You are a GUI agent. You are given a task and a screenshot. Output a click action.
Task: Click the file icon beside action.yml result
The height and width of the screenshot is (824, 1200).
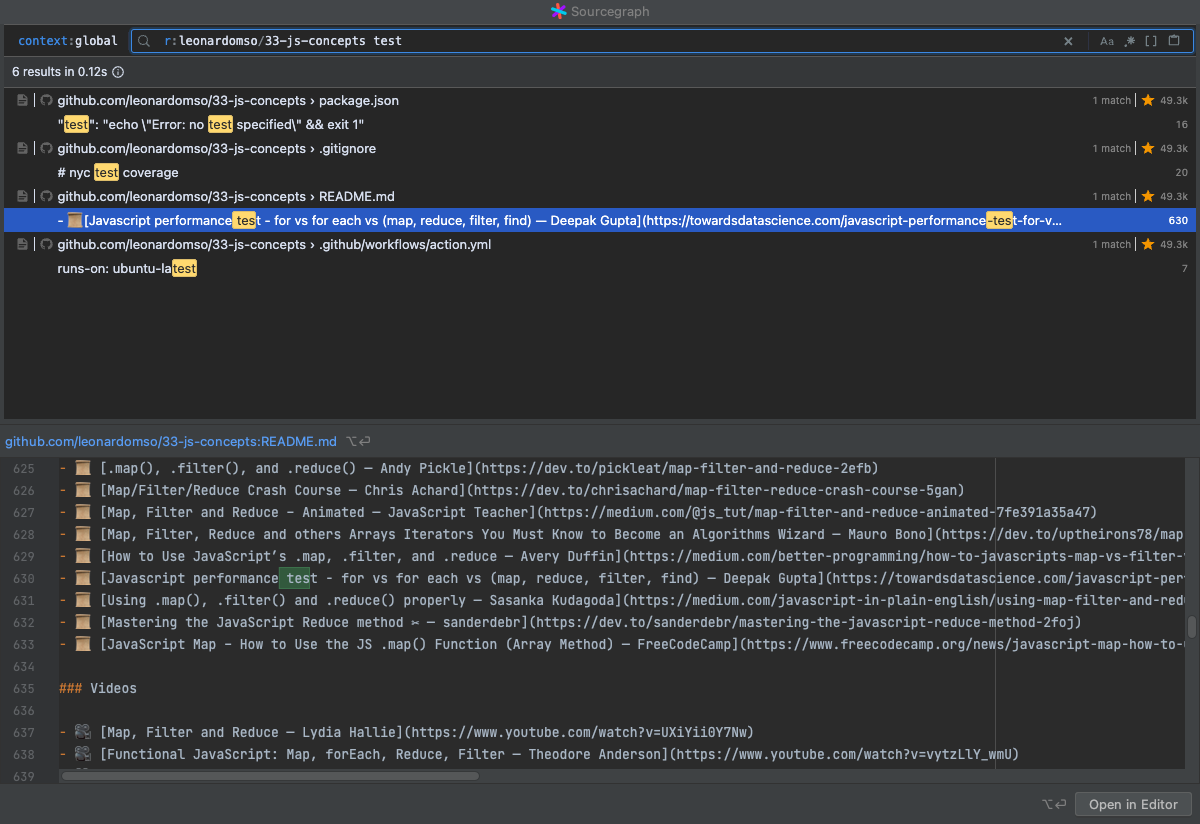22,244
